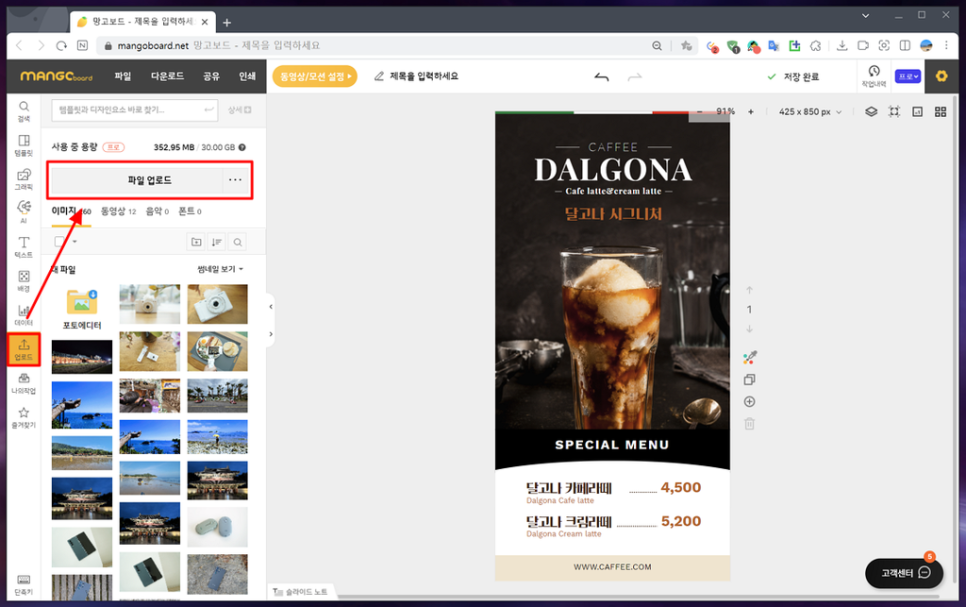The height and width of the screenshot is (607, 966).
Task: Click the fit-to-screen frame icon
Action: [x=894, y=112]
